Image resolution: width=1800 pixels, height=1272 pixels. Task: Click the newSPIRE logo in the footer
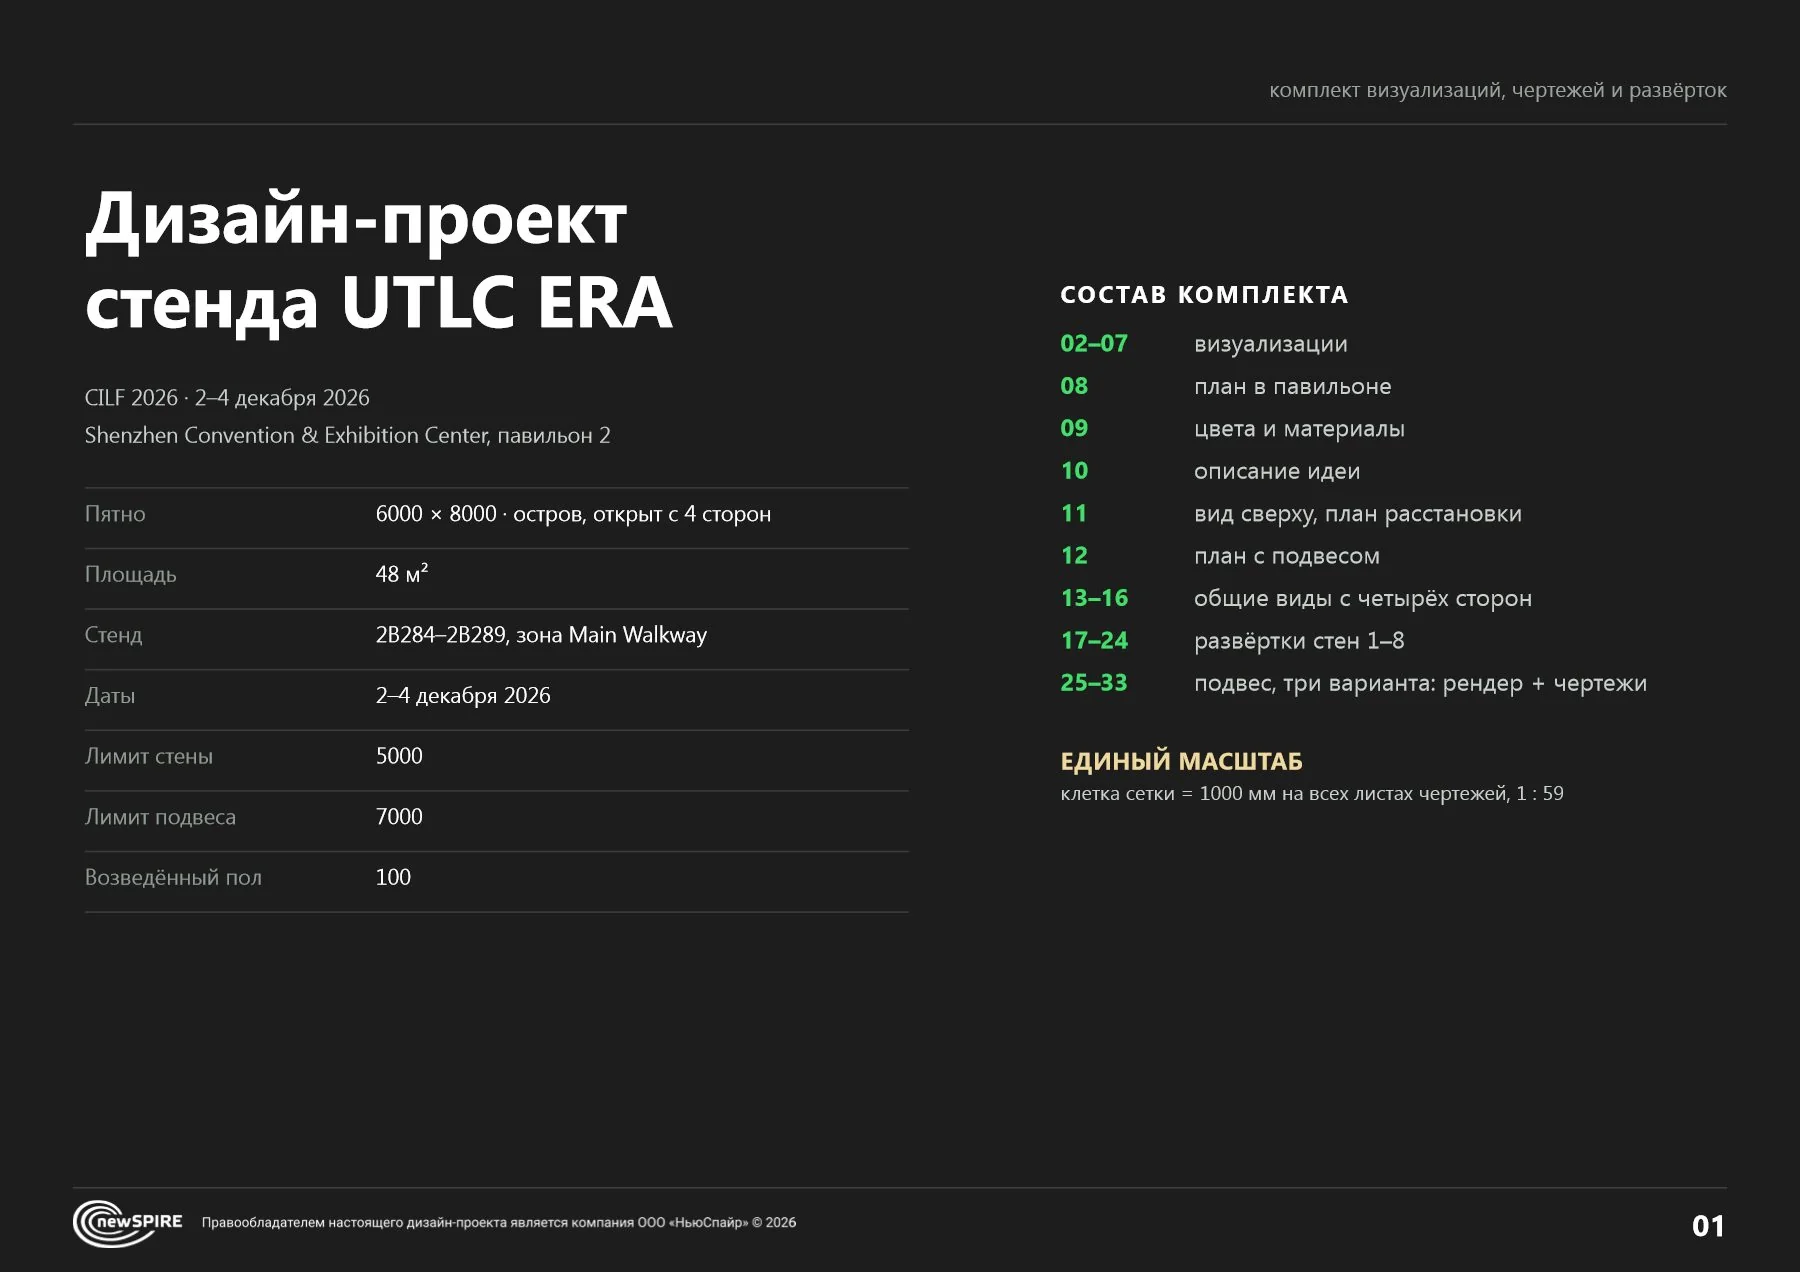pos(128,1223)
